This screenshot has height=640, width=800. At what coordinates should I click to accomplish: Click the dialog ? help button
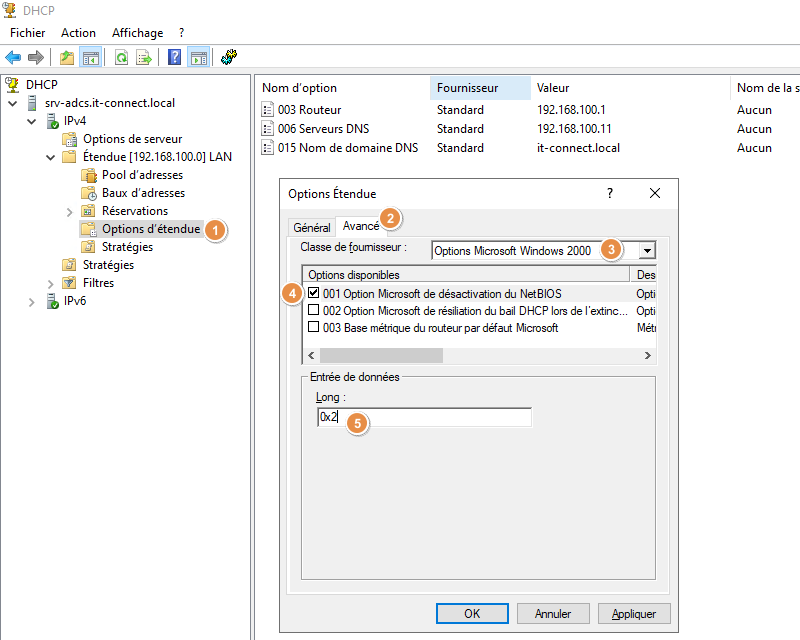609,193
